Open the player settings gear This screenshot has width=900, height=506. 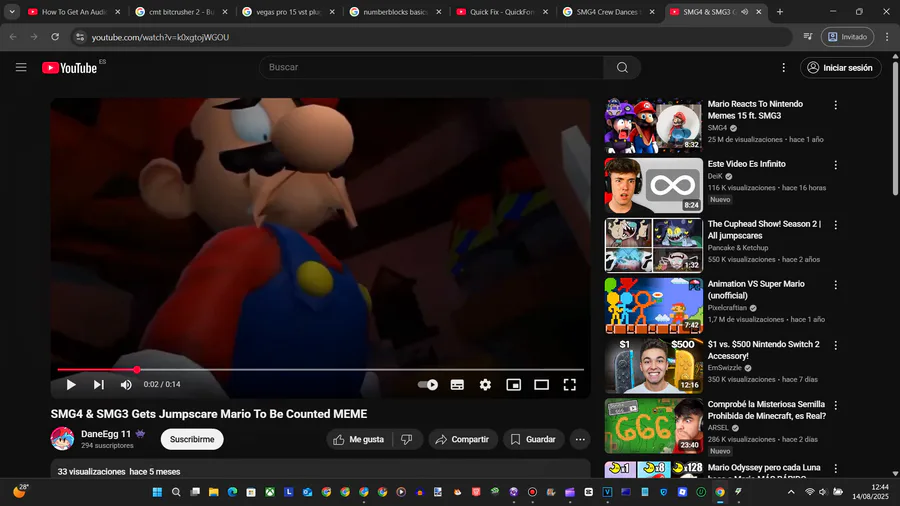pyautogui.click(x=485, y=384)
